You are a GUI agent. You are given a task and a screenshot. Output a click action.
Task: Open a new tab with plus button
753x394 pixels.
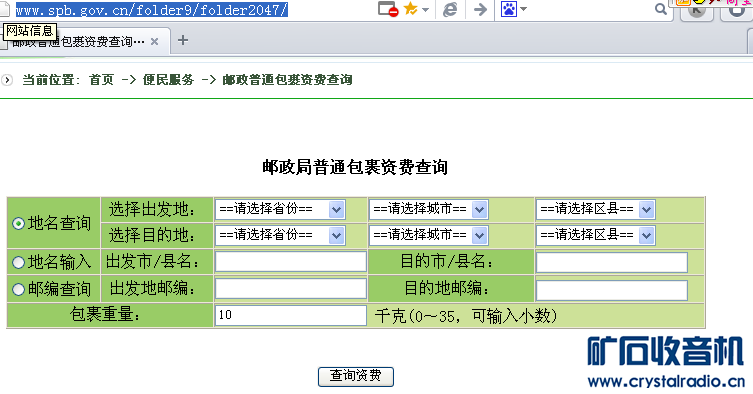(x=182, y=40)
